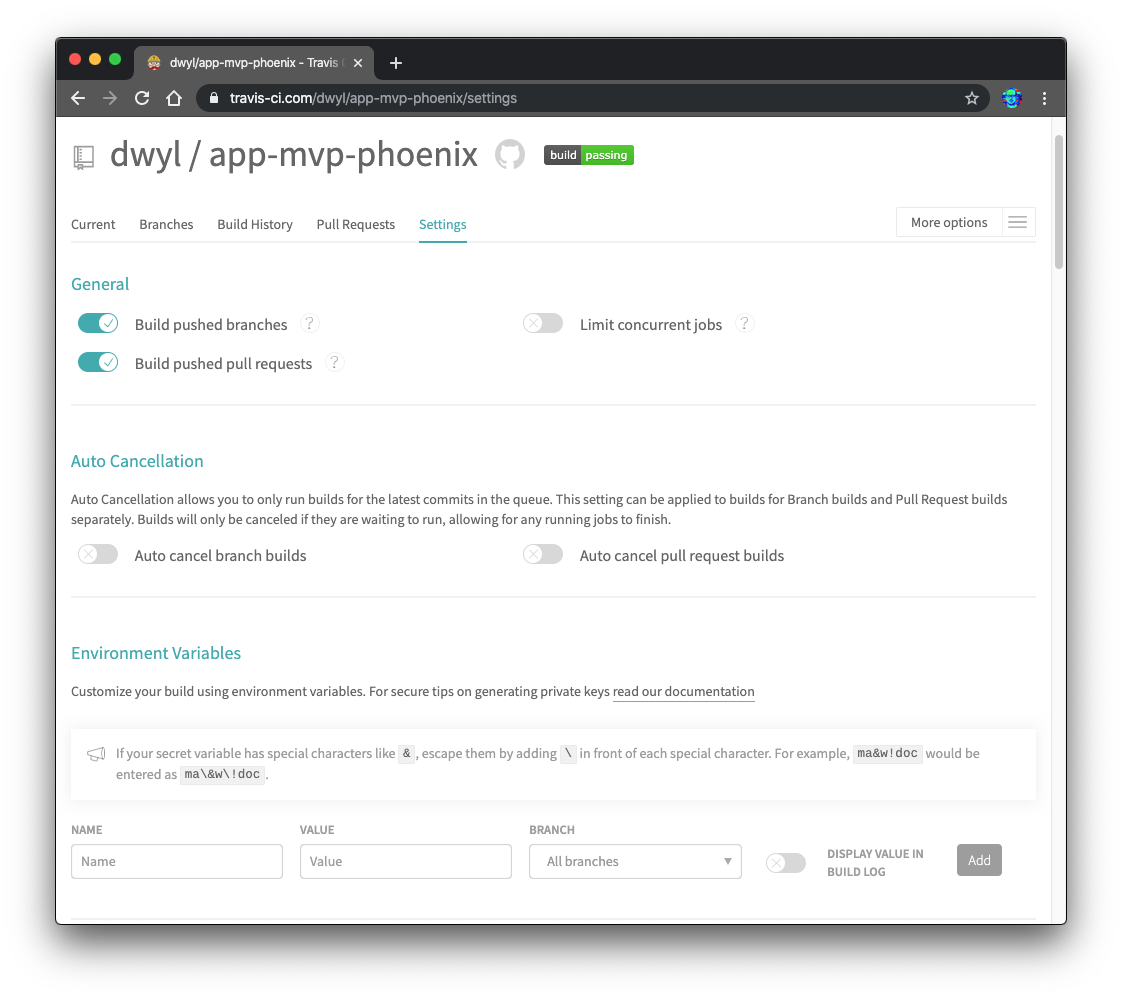
Task: Click the repository book icon in header
Action: (x=83, y=156)
